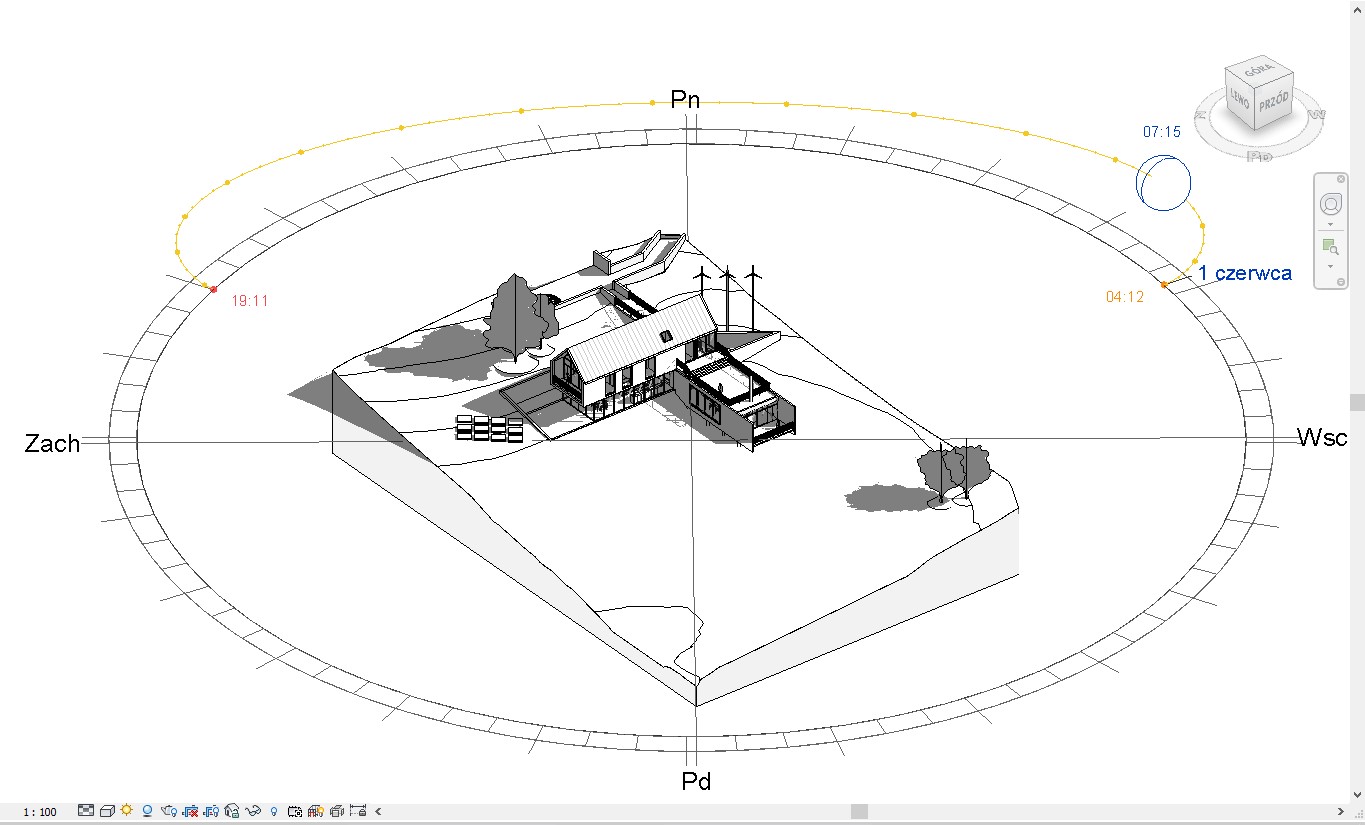Viewport: 1365px width, 825px height.
Task: Open the Rendering dialog teapot icon
Action: pyautogui.click(x=169, y=811)
